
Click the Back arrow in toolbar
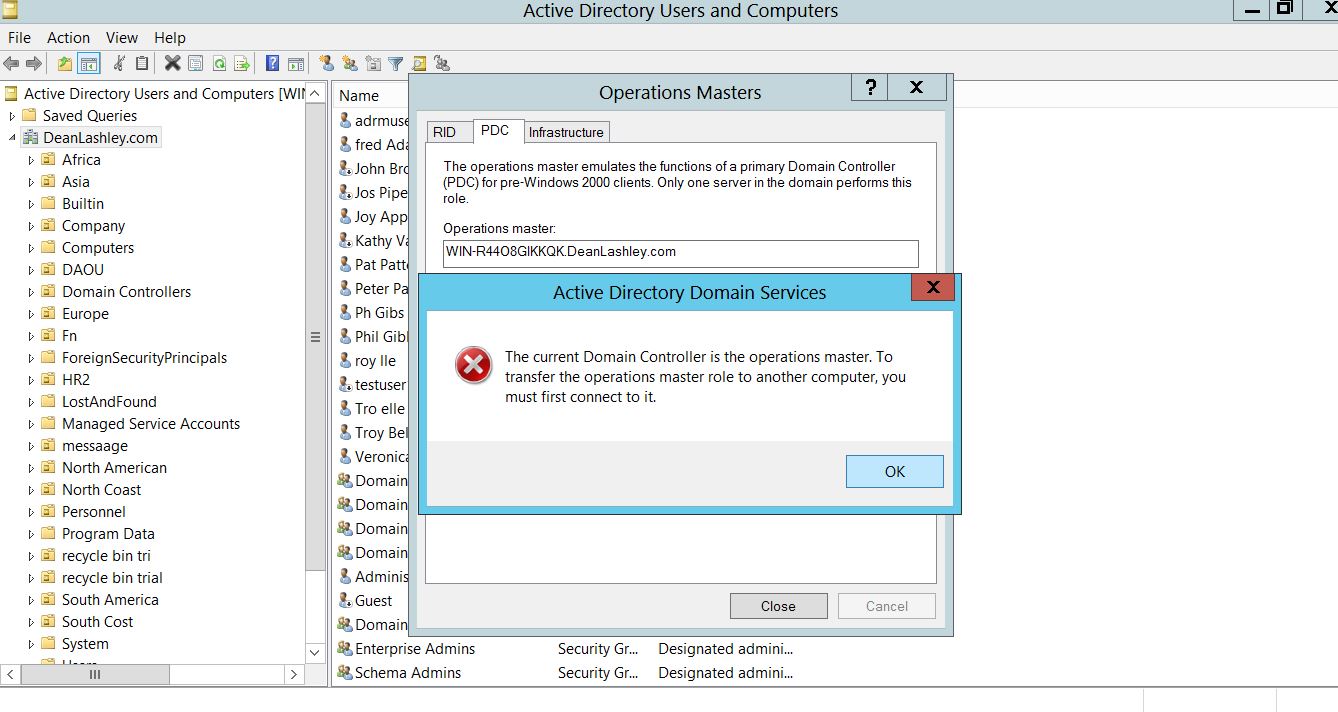12,64
